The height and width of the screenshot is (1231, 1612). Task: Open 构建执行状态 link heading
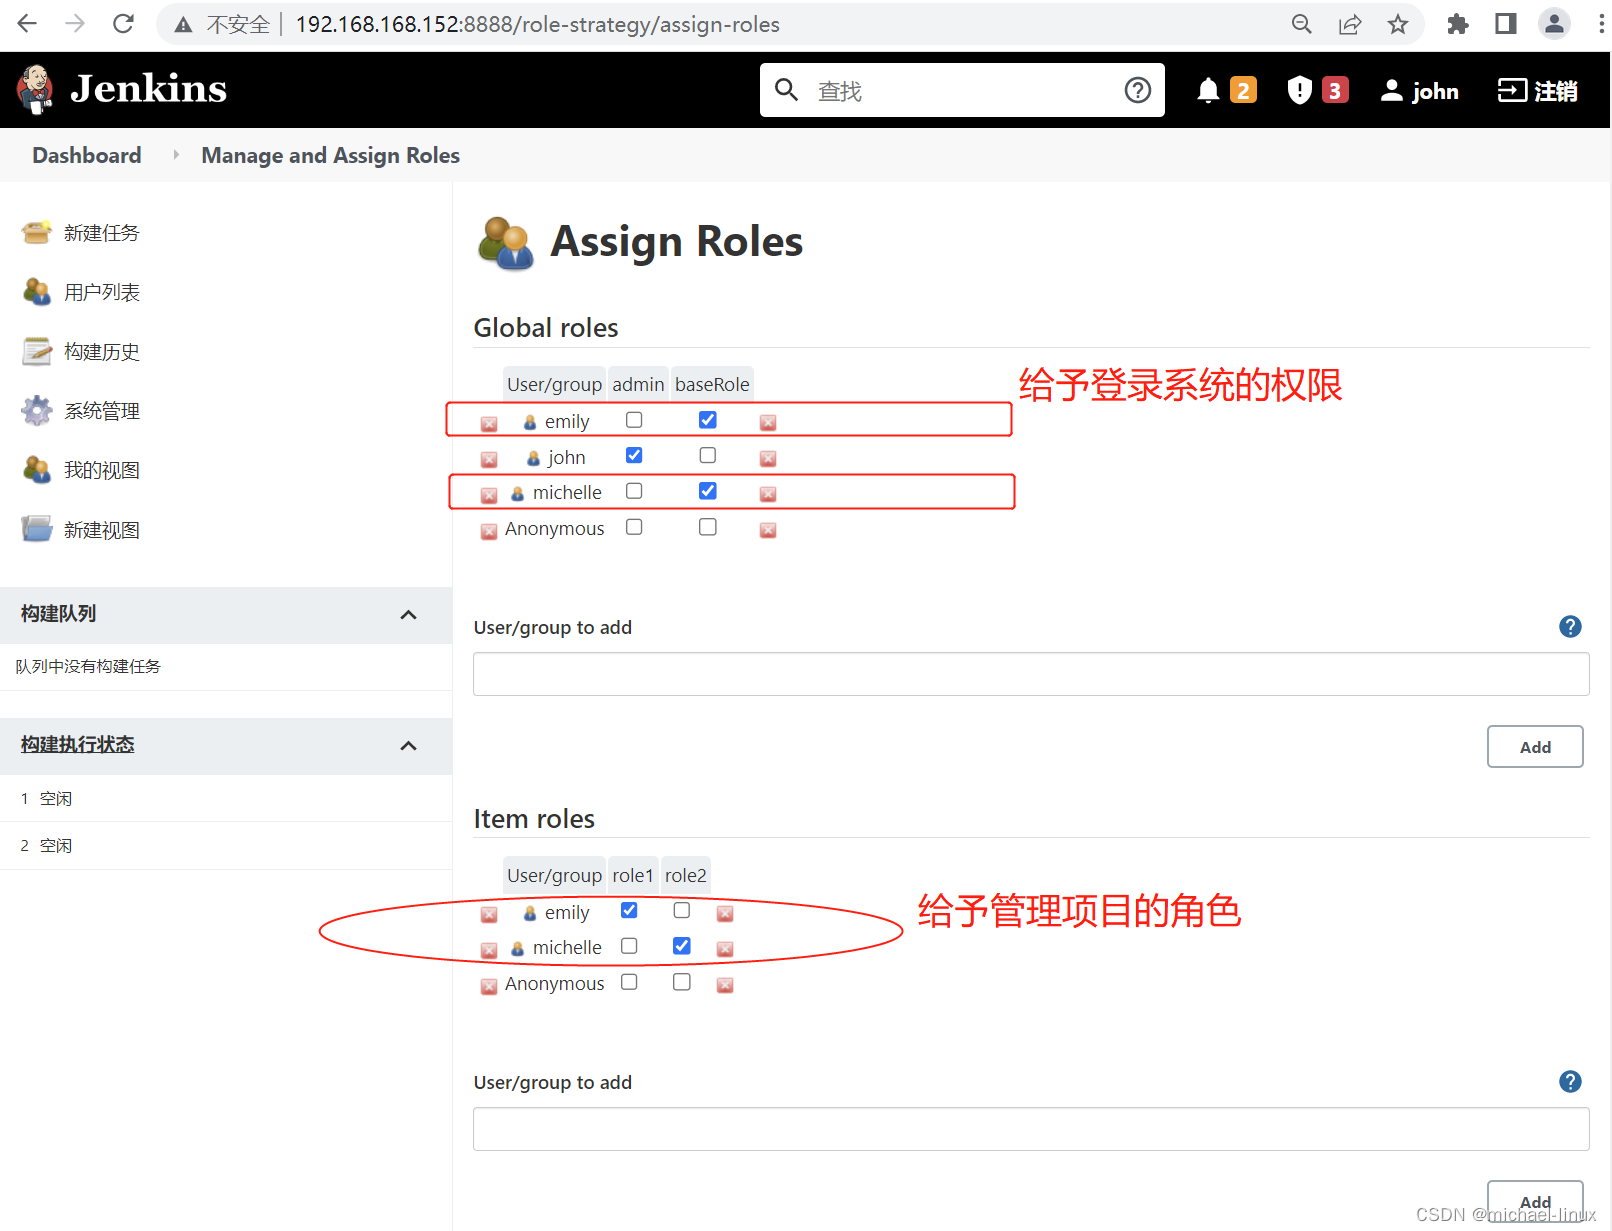pyautogui.click(x=78, y=745)
